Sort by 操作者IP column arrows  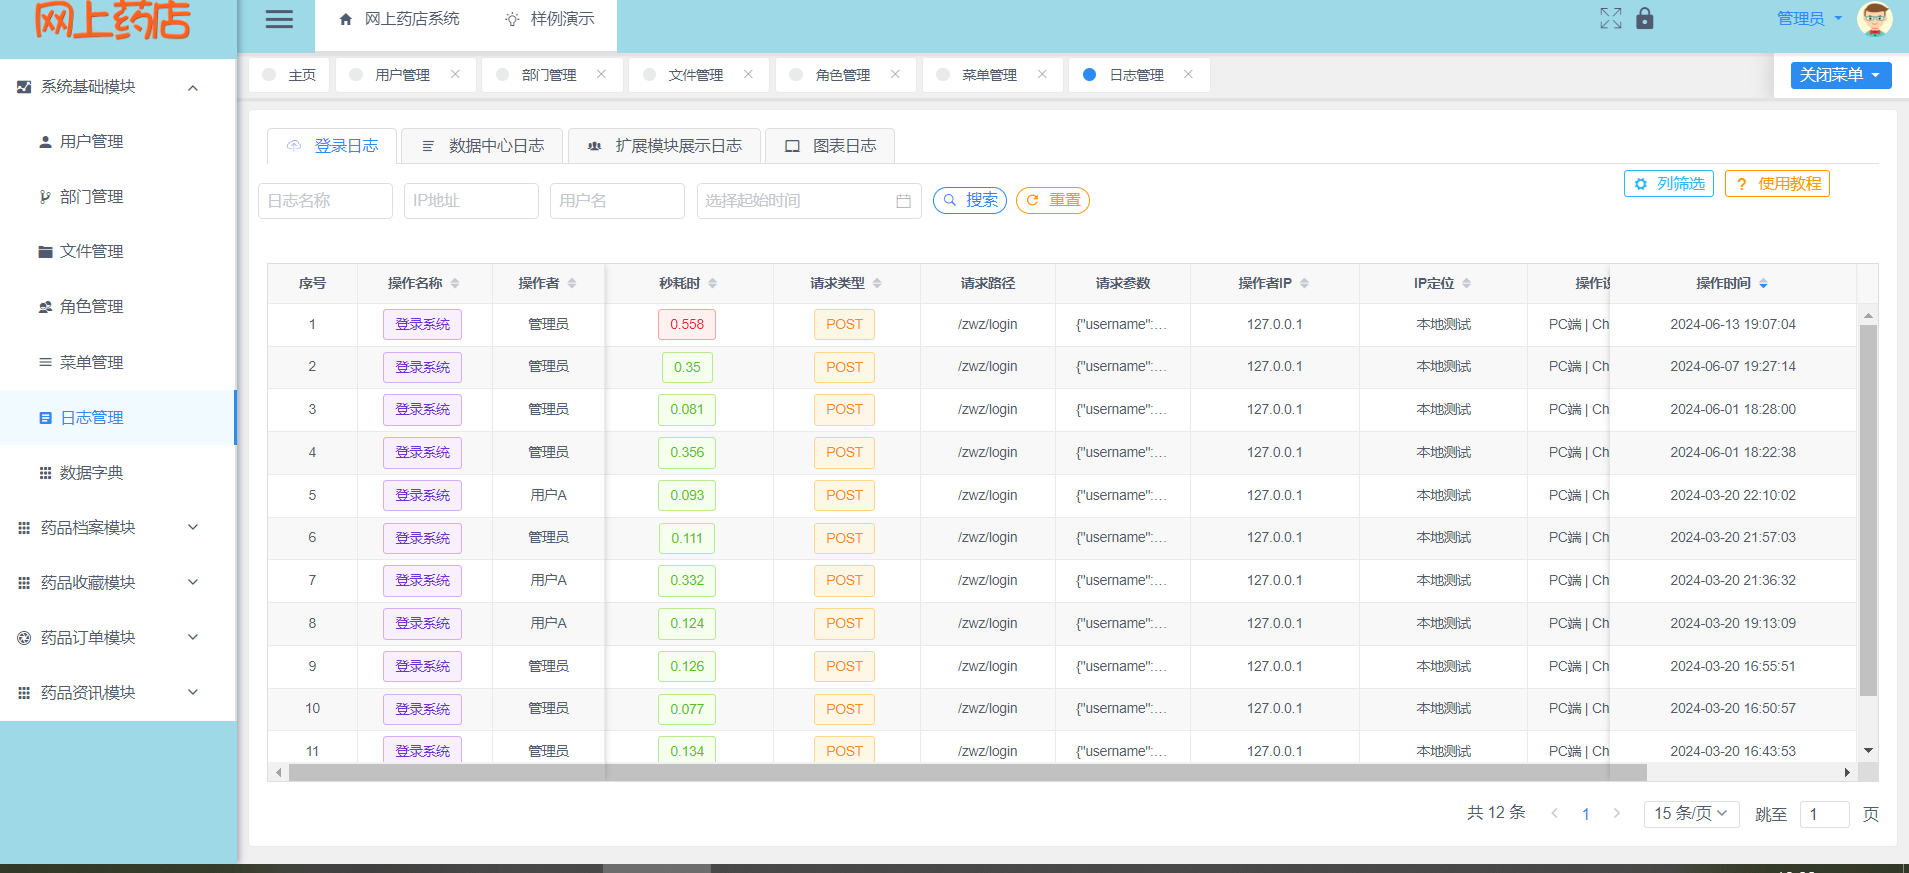[1304, 283]
